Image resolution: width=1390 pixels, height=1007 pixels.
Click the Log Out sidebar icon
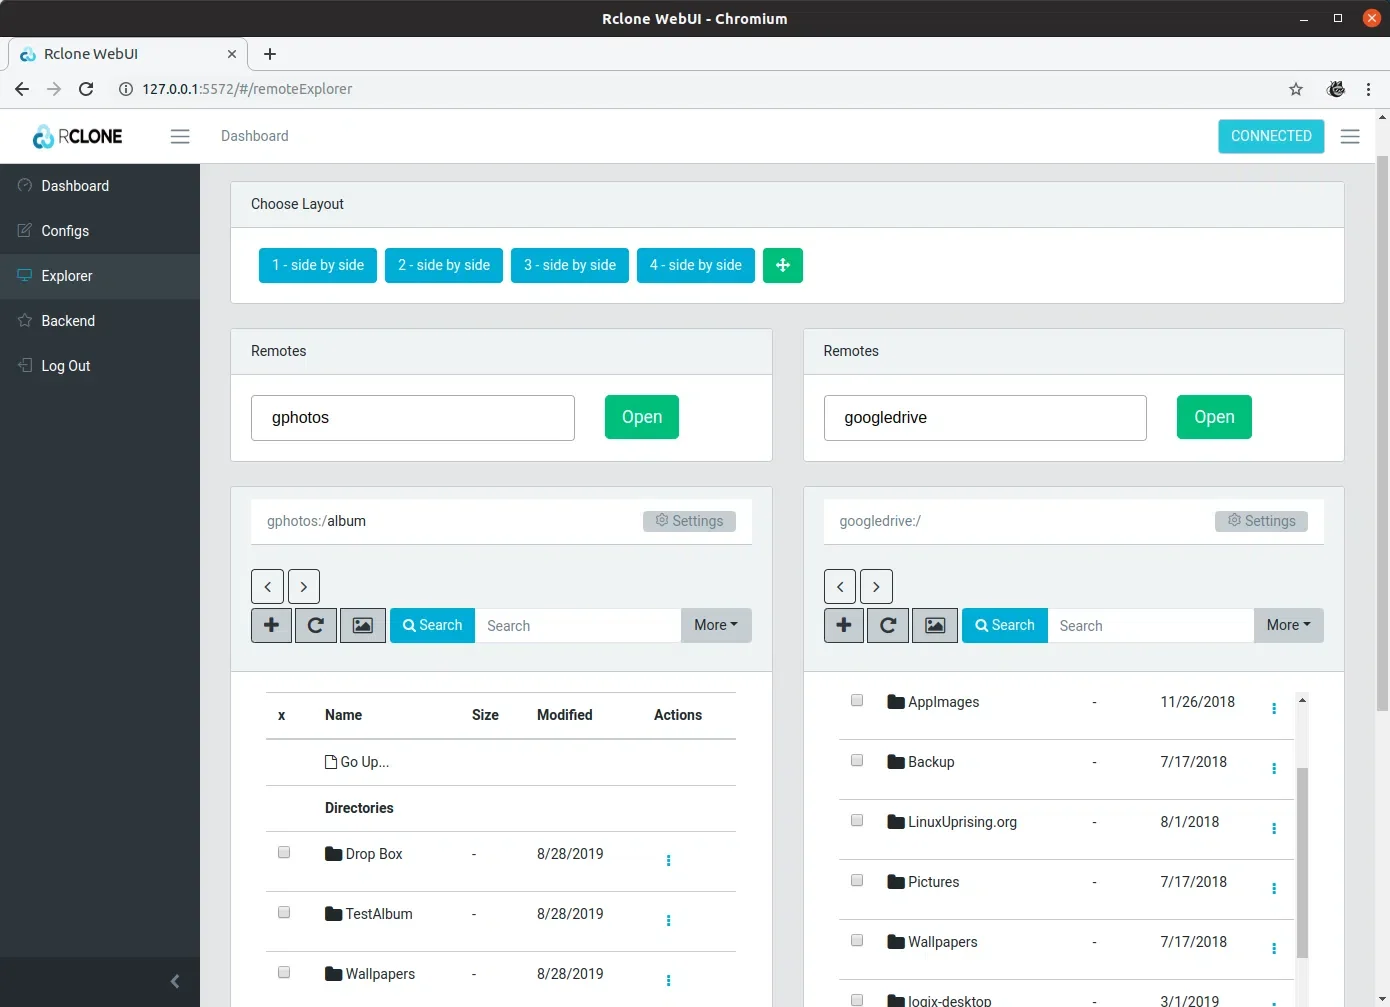[x=23, y=365]
